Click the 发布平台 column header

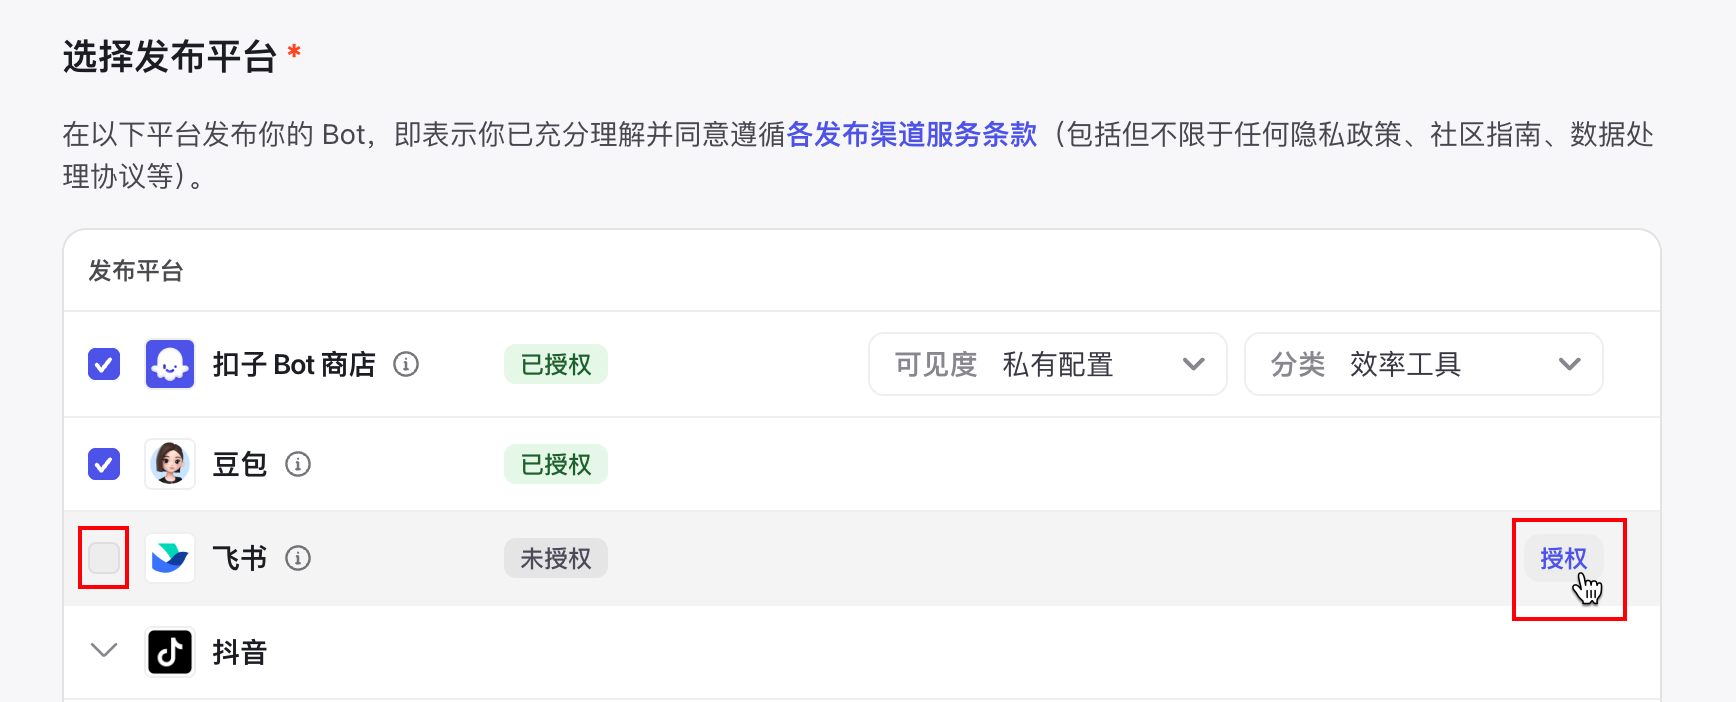click(136, 271)
